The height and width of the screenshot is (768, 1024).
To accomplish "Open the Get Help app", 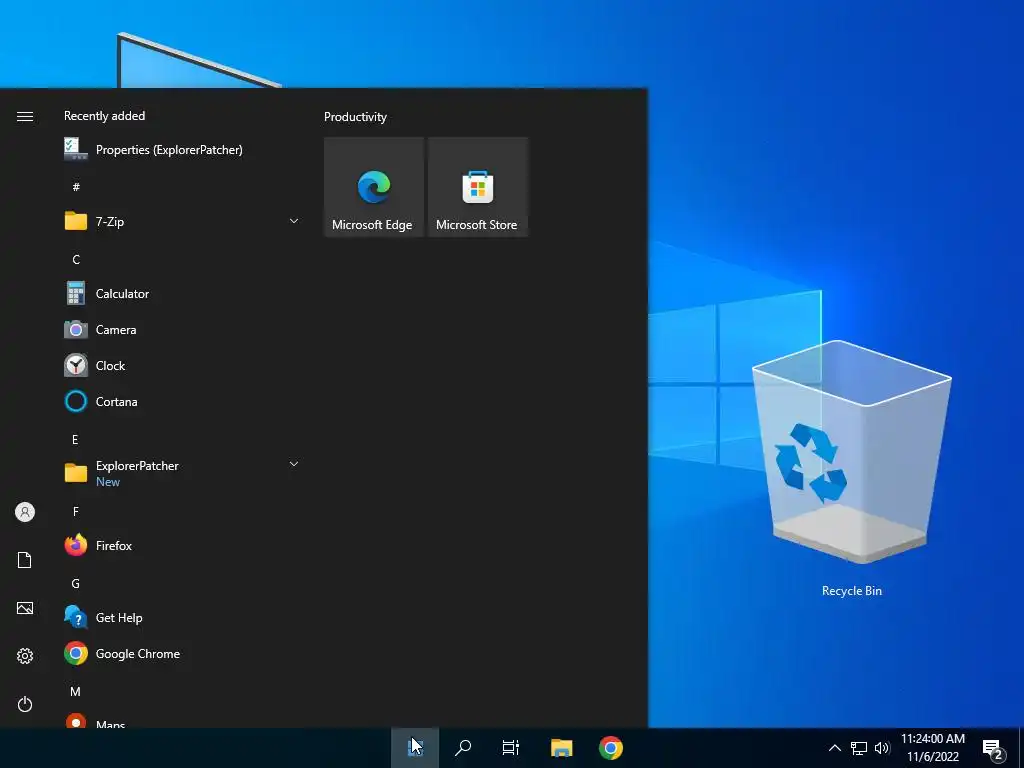I will click(183, 618).
